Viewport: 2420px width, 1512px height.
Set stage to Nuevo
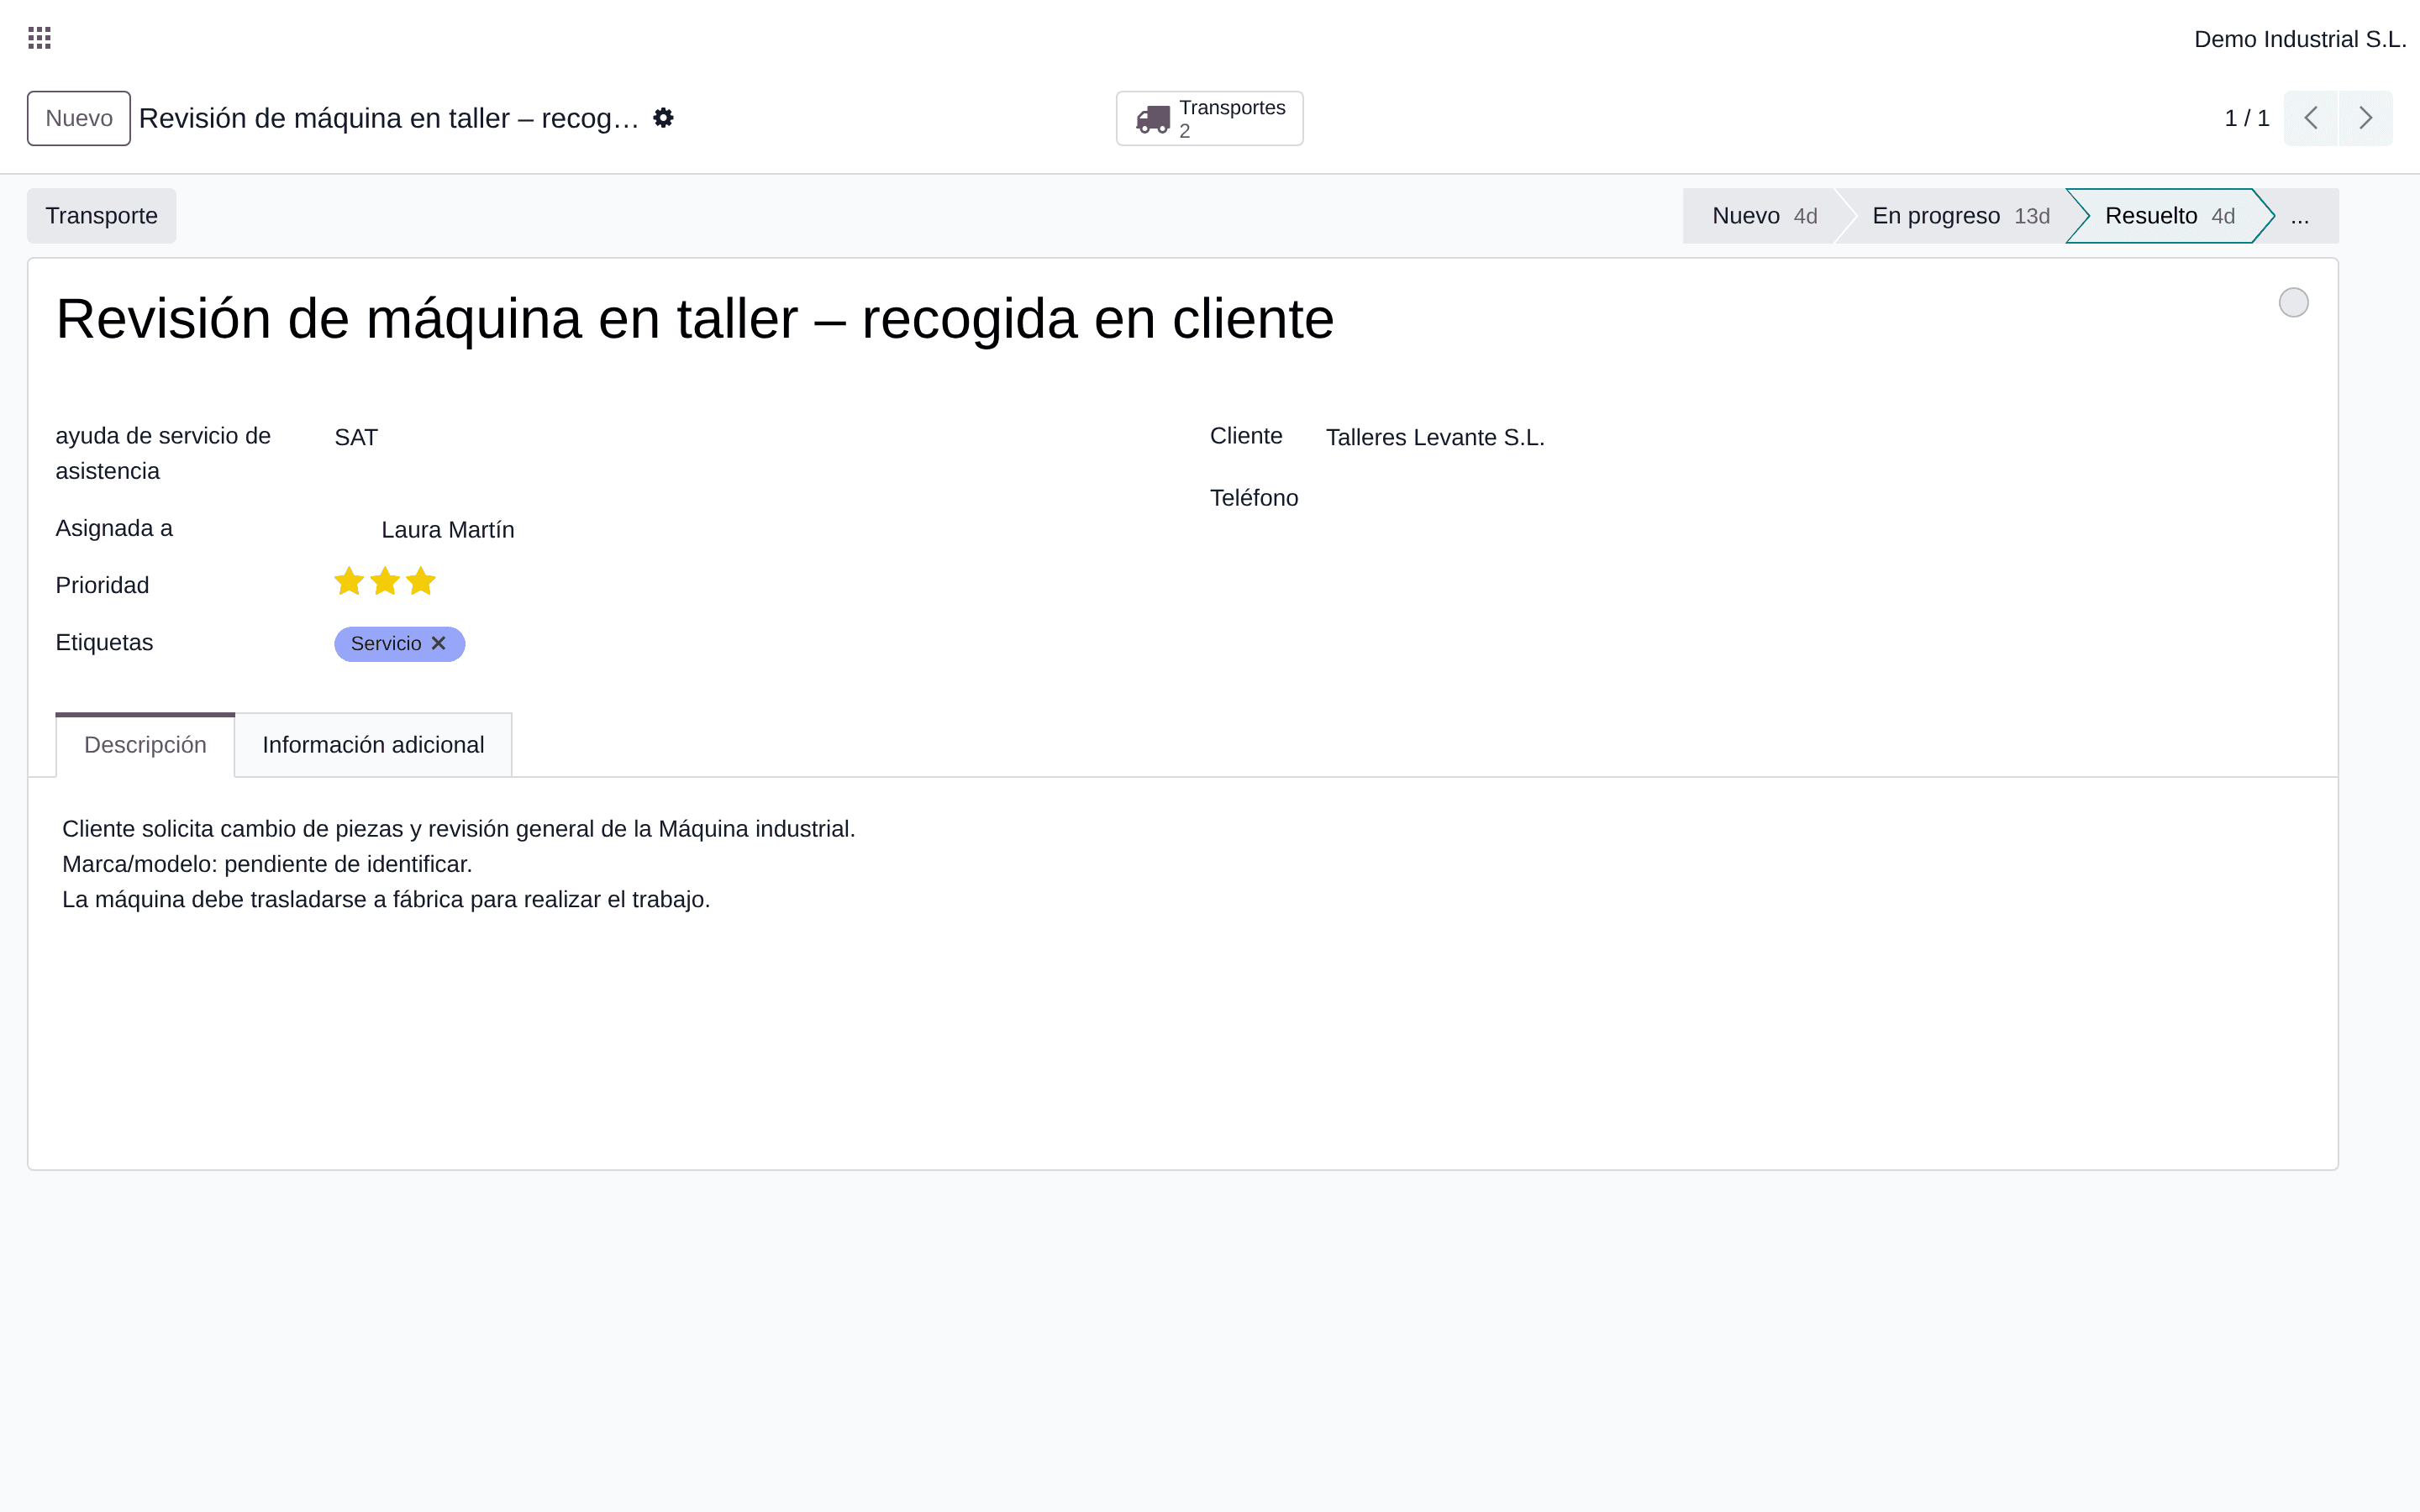click(1764, 216)
